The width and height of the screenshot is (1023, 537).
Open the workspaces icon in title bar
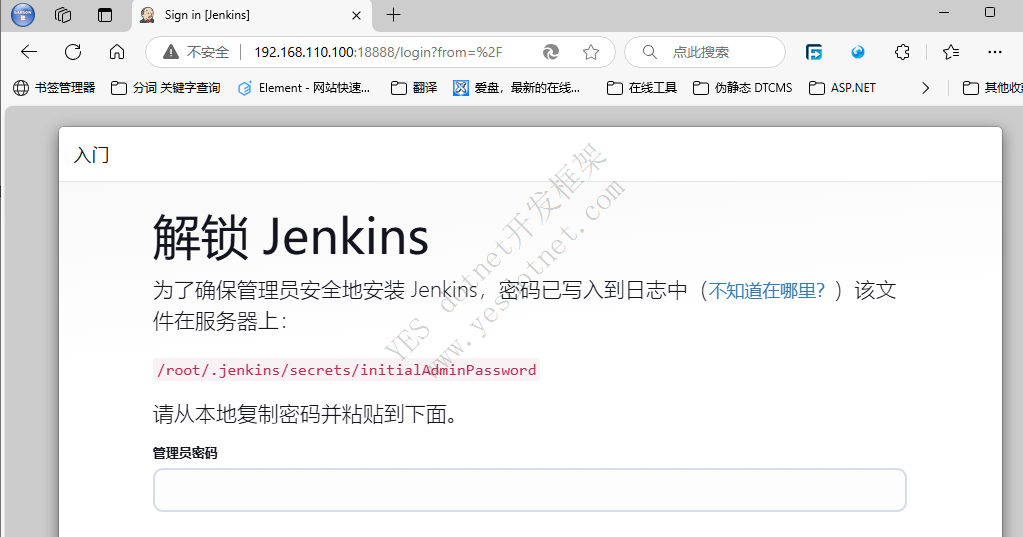pyautogui.click(x=63, y=15)
